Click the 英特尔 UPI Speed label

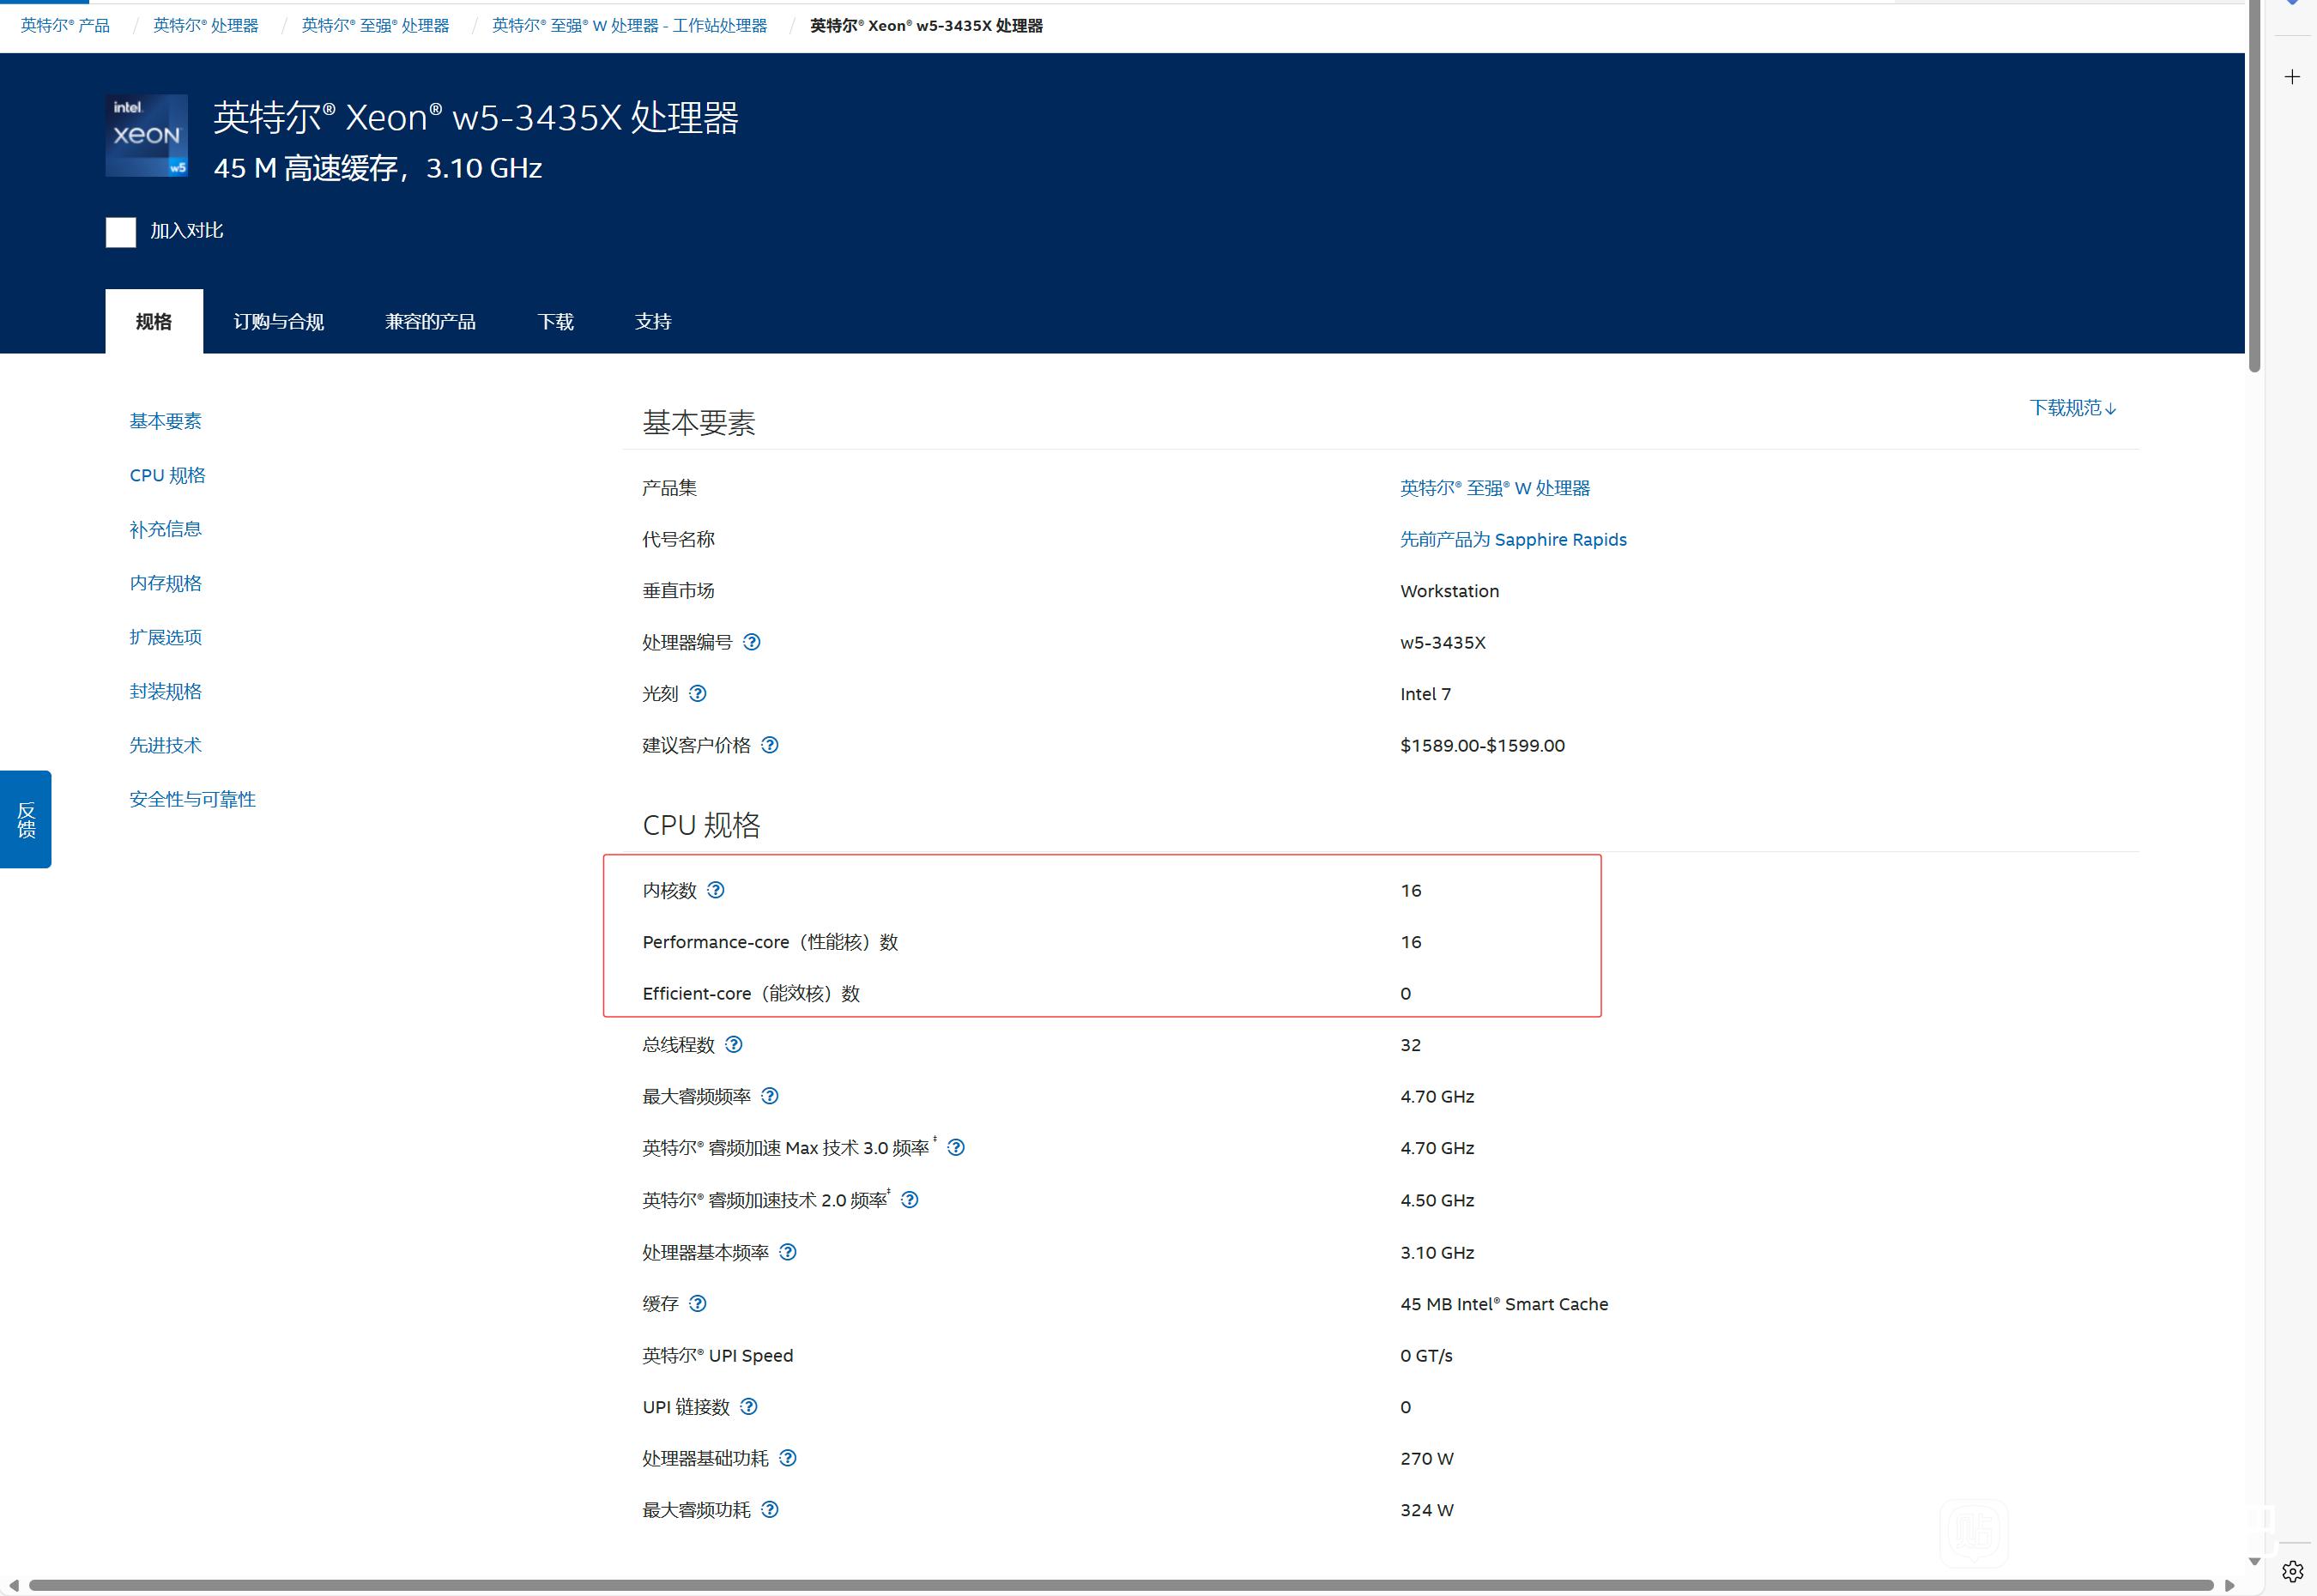[717, 1355]
